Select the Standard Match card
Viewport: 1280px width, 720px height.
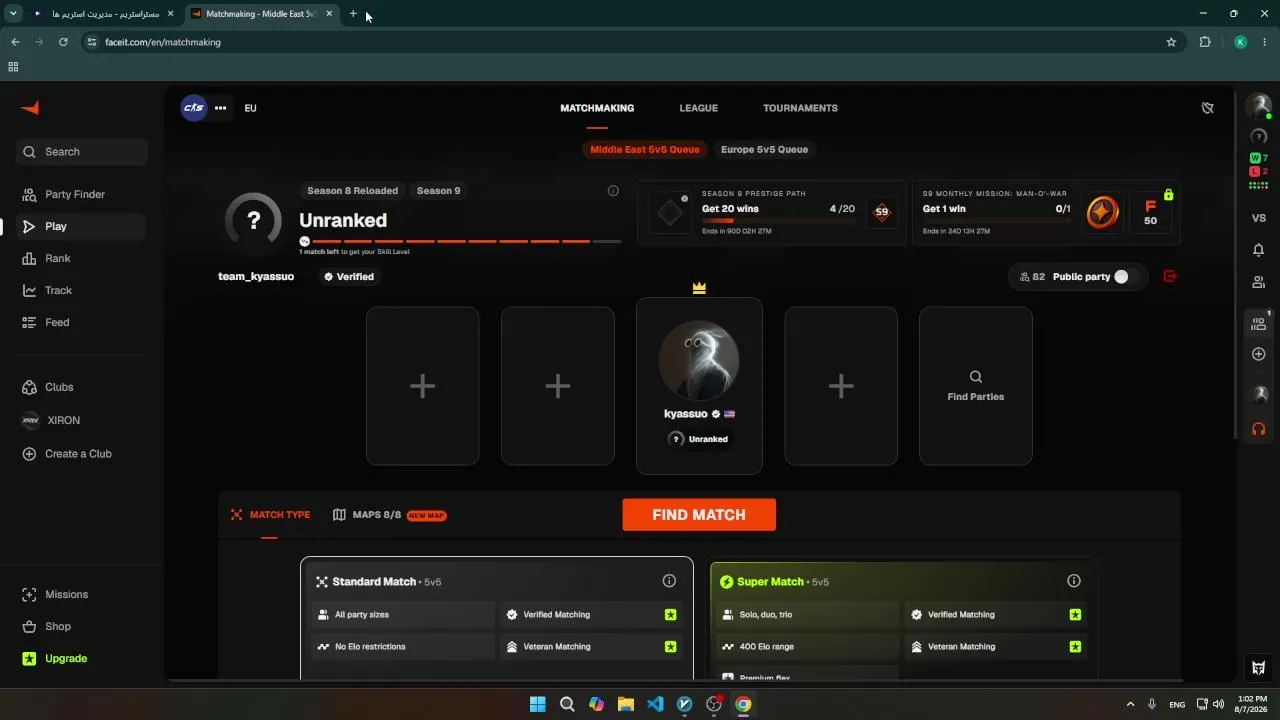click(496, 618)
